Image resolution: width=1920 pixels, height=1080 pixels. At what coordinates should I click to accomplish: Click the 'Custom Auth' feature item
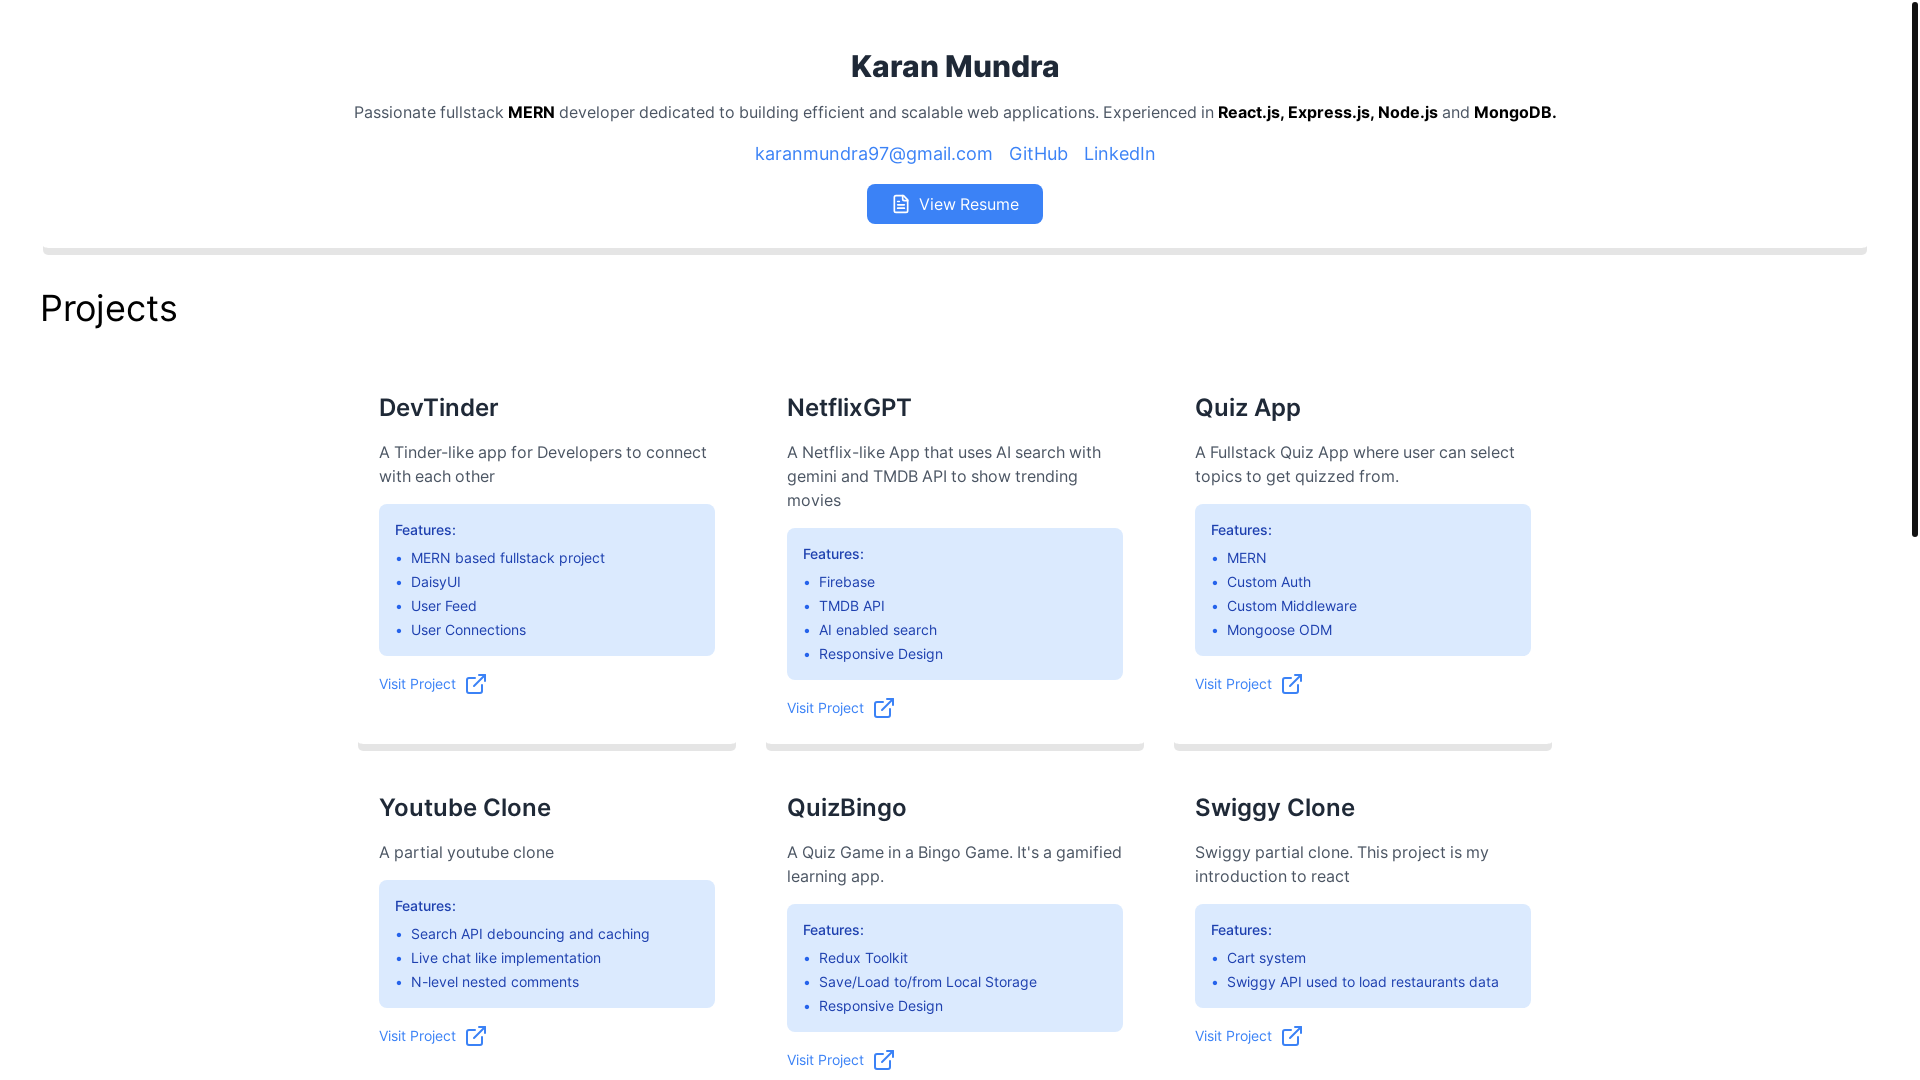coord(1269,582)
